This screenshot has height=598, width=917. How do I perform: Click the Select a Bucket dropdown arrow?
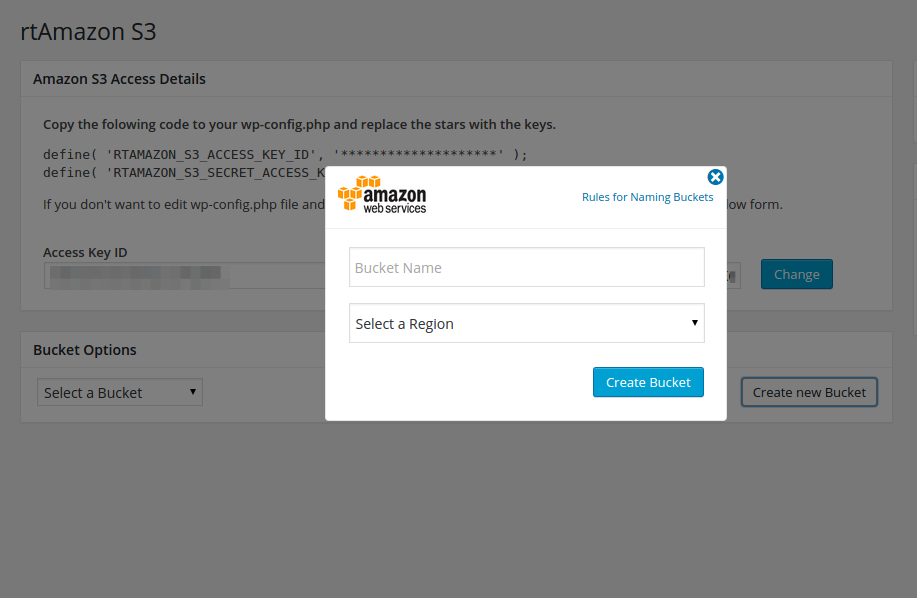(x=191, y=392)
